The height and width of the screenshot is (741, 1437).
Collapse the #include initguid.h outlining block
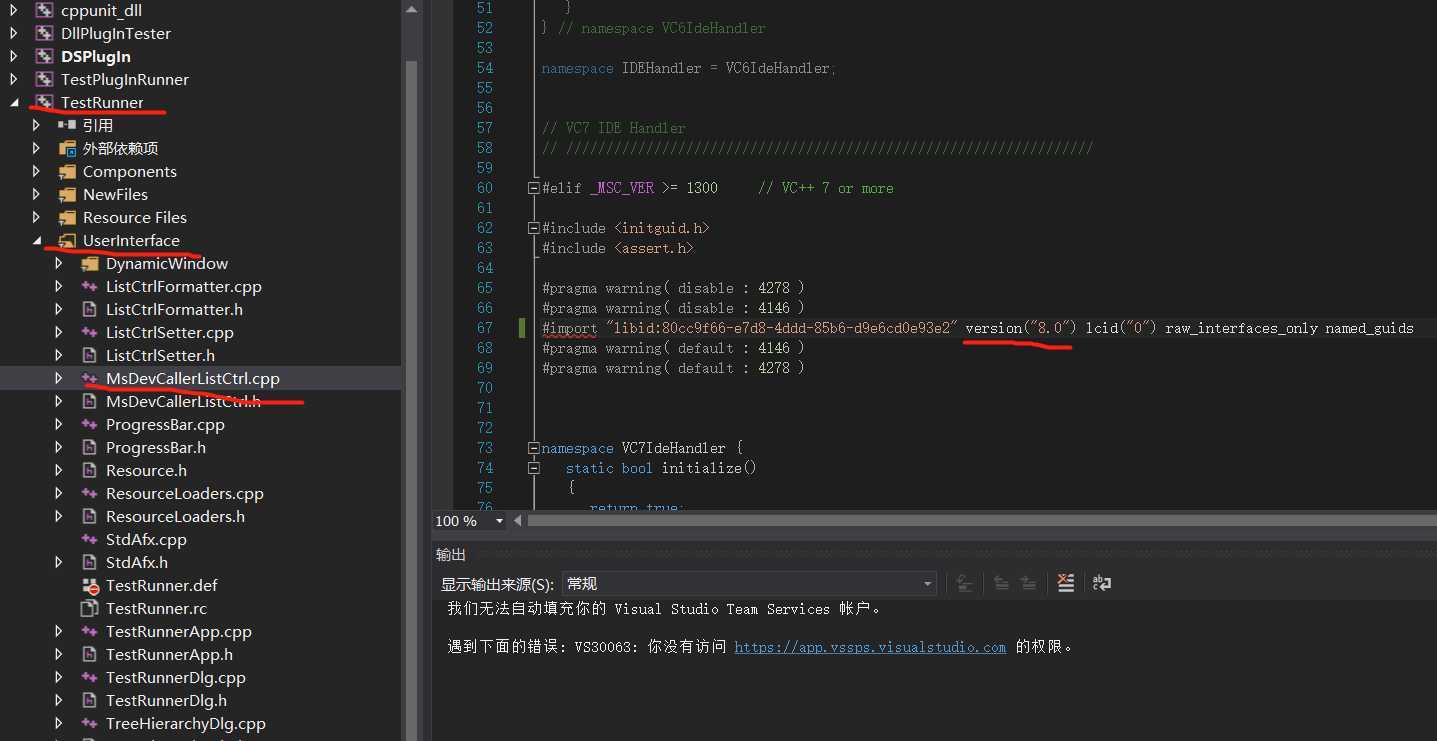(534, 228)
